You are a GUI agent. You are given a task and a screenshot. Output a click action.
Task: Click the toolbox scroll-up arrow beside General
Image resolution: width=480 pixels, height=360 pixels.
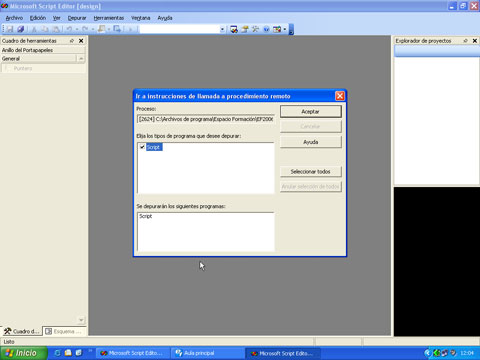tap(81, 59)
